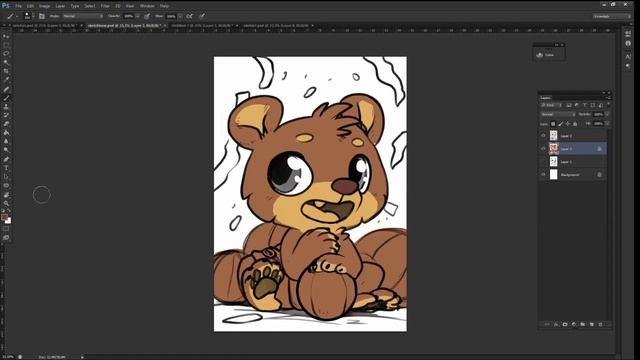Open layer Fill dropdown arrow
This screenshot has width=640, height=360.
[x=607, y=123]
